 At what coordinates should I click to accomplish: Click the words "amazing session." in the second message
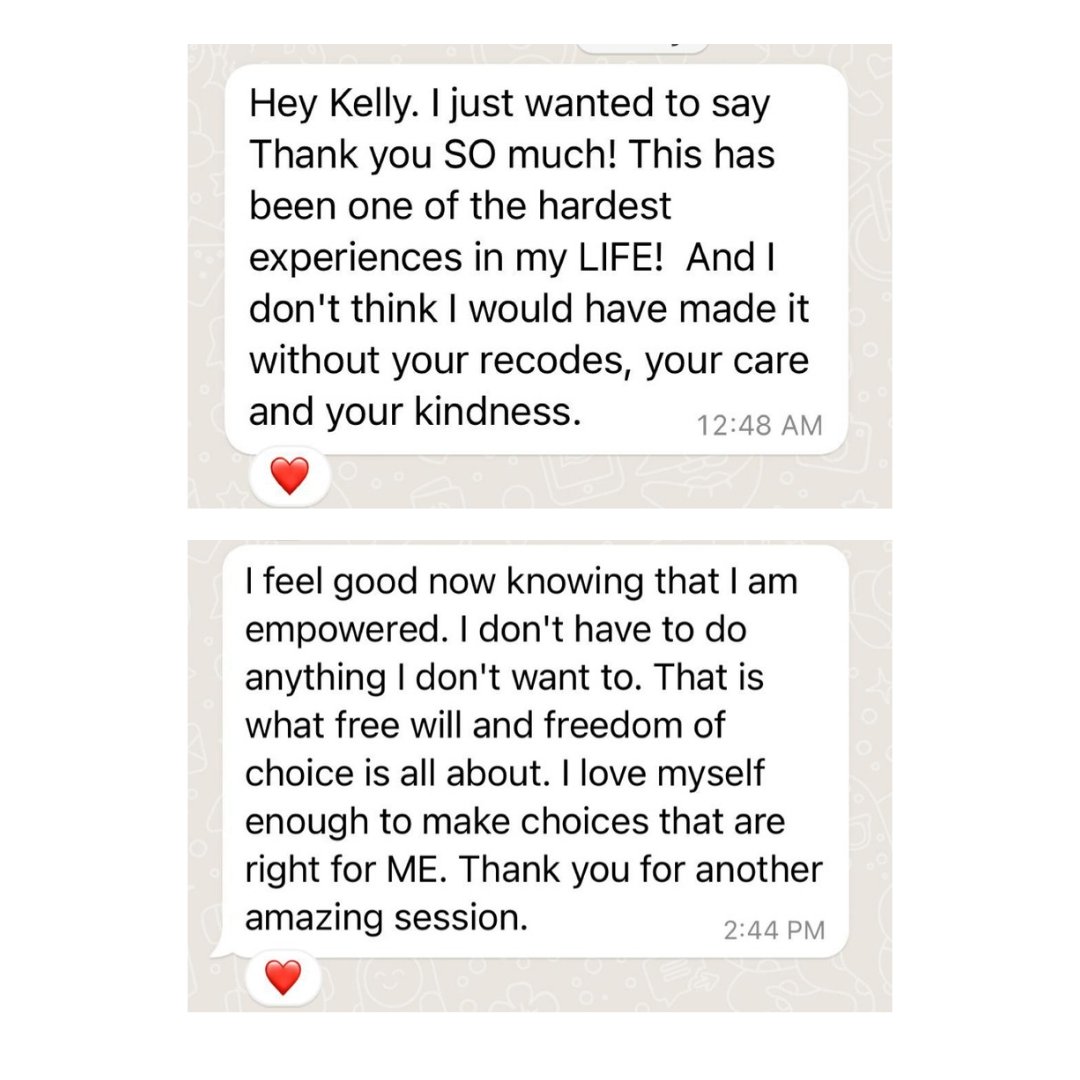tap(386, 918)
